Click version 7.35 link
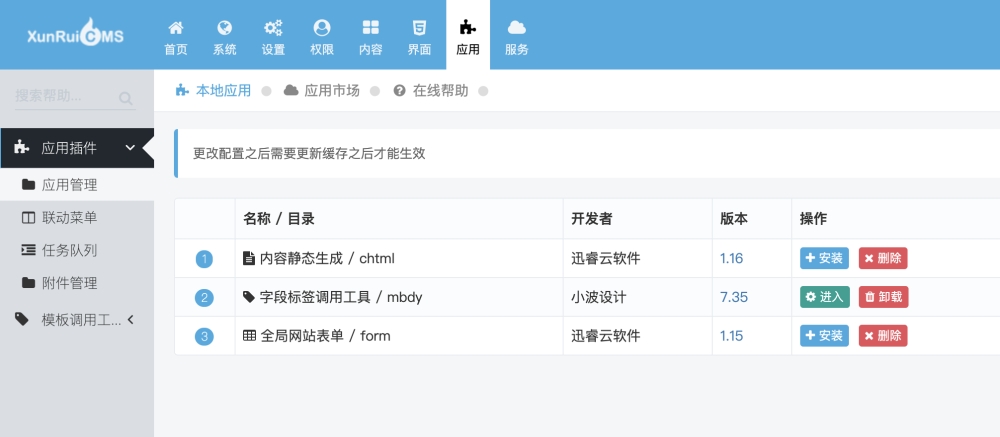Viewport: 1000px width, 437px height. (x=734, y=297)
